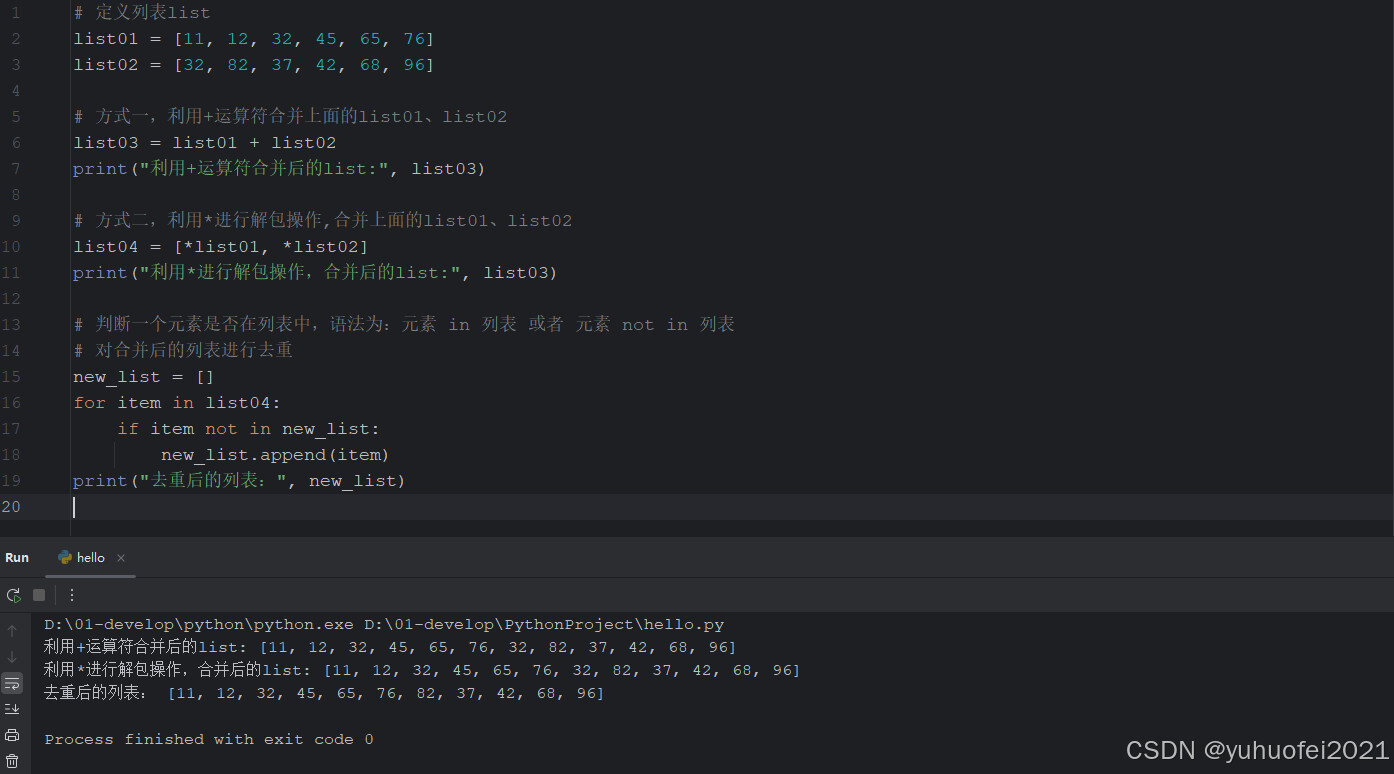Click console output '利用*进行解包操作' line
This screenshot has height=774, width=1394.
pos(422,671)
